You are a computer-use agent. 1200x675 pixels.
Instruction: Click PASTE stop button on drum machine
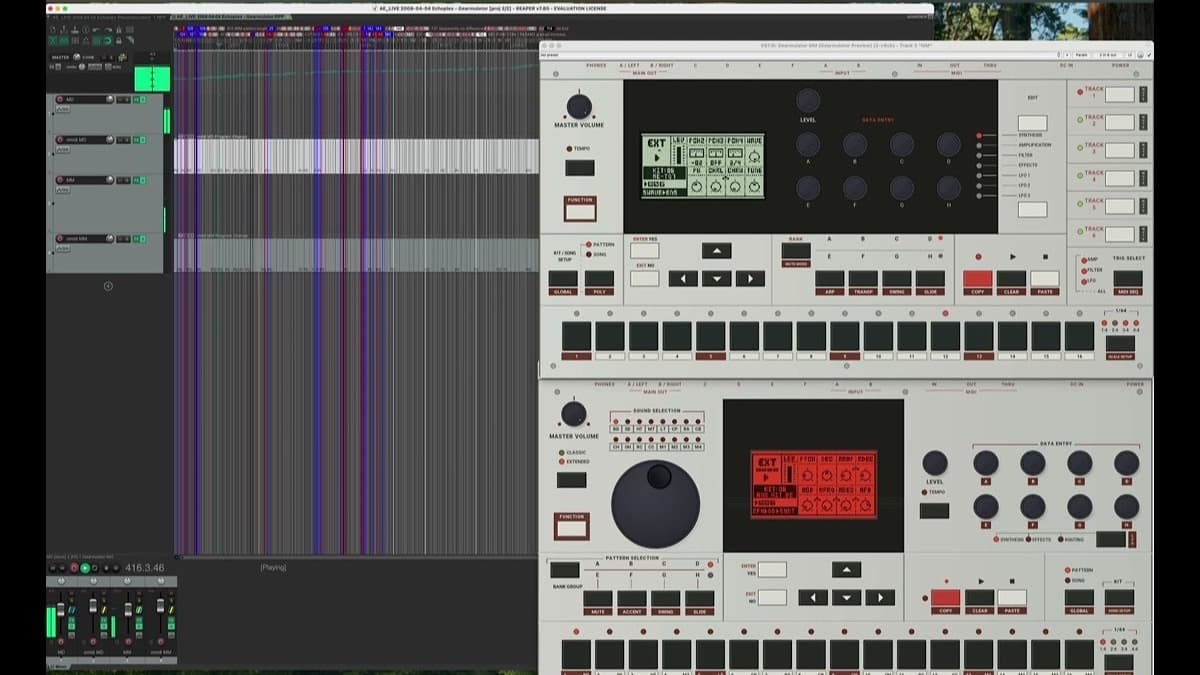point(1012,598)
